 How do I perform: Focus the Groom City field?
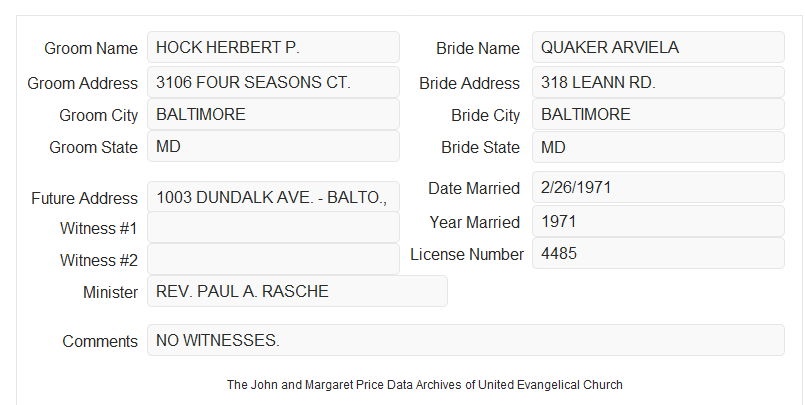[x=273, y=114]
